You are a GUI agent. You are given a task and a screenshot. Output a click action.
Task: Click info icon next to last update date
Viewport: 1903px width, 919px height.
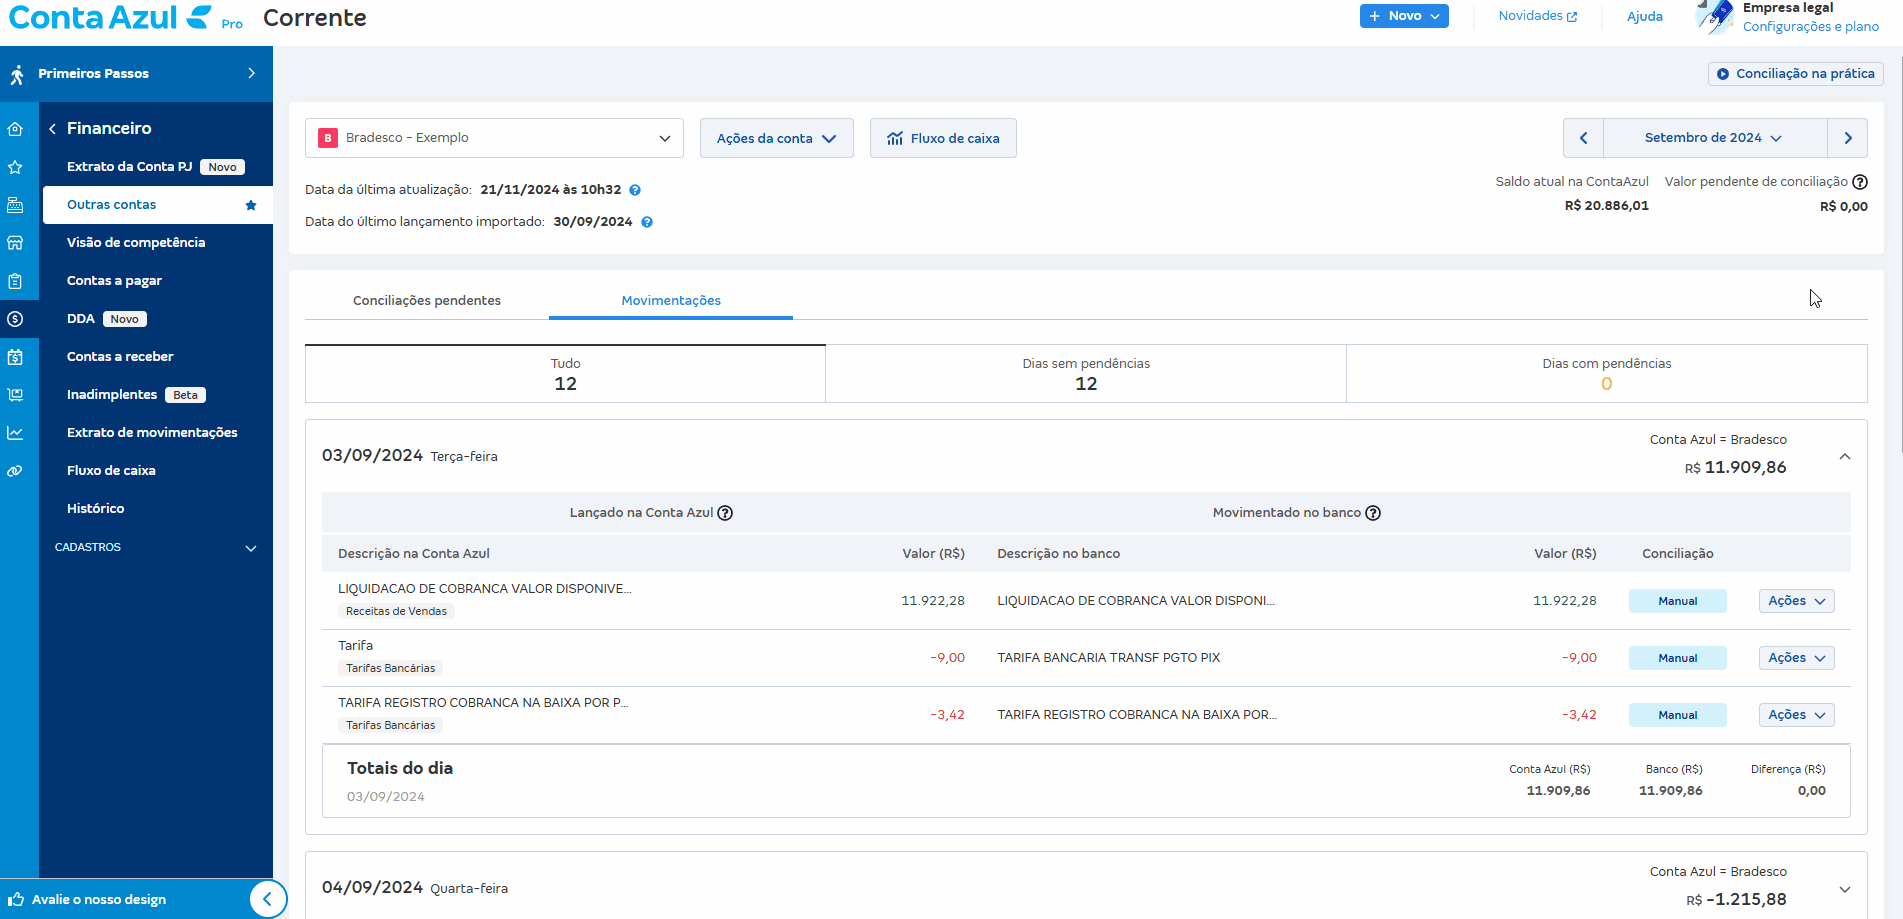point(635,190)
